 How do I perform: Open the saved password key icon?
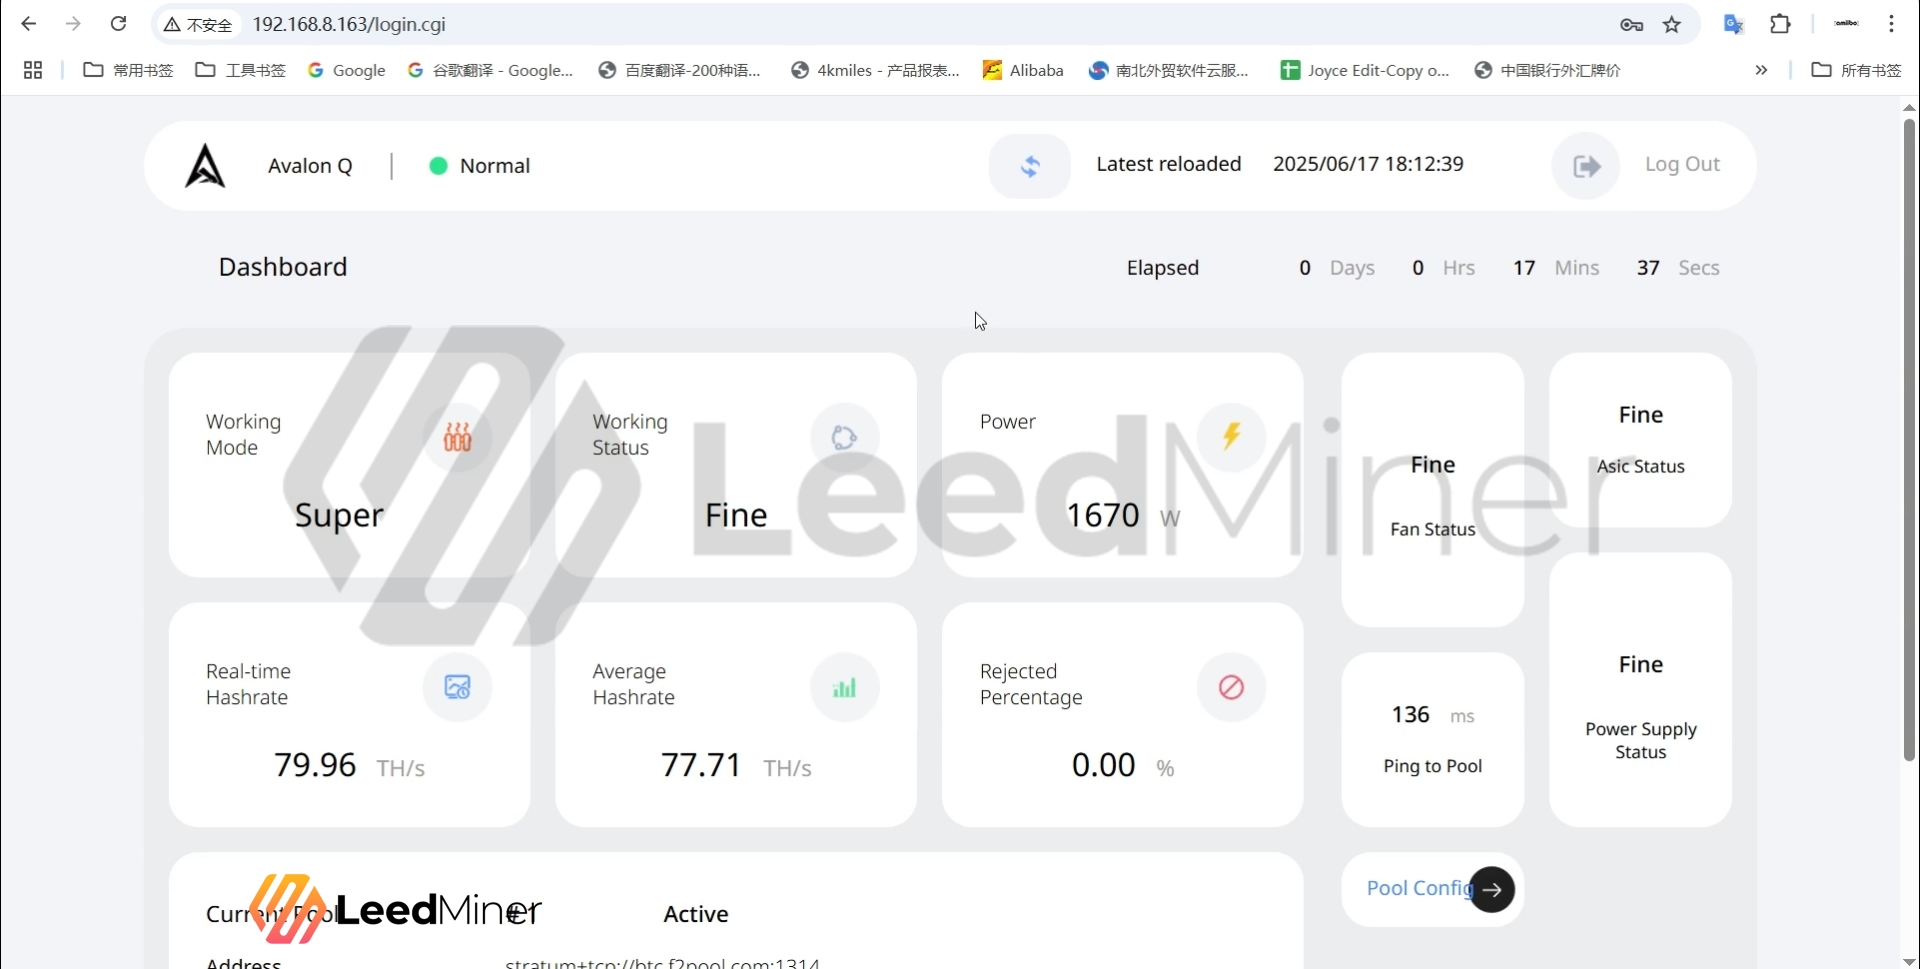(1631, 25)
